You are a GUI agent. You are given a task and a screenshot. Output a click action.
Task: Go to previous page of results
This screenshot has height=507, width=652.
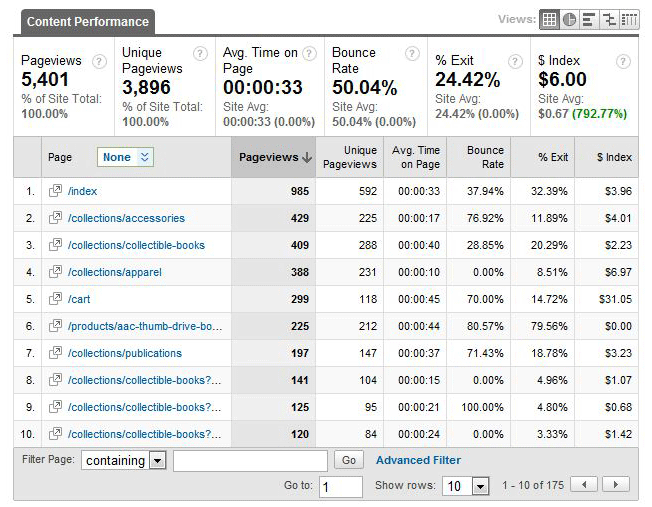[x=584, y=484]
